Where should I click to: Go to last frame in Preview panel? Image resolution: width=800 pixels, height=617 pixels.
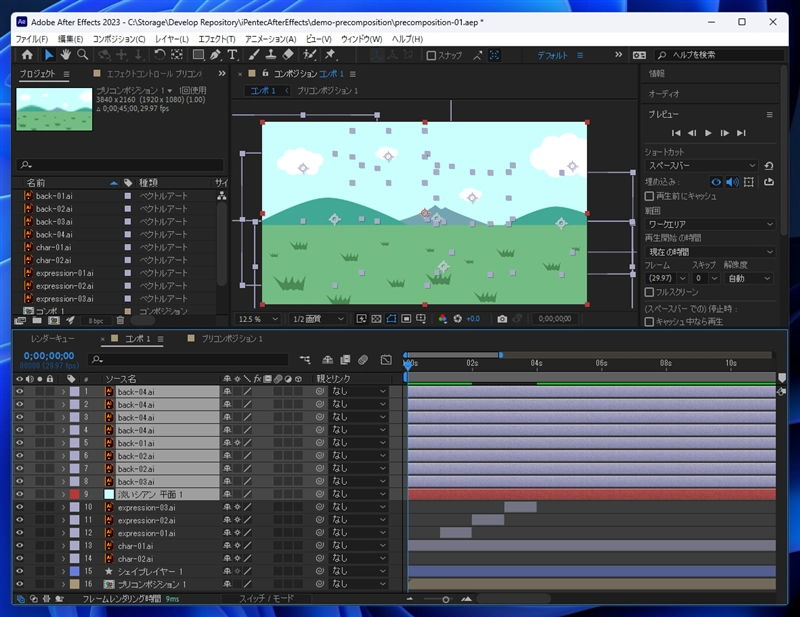pyautogui.click(x=741, y=133)
